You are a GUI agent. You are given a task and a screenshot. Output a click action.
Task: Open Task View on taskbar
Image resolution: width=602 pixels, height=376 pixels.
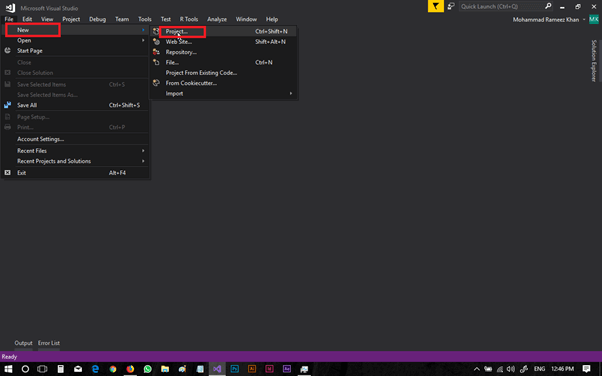point(42,369)
